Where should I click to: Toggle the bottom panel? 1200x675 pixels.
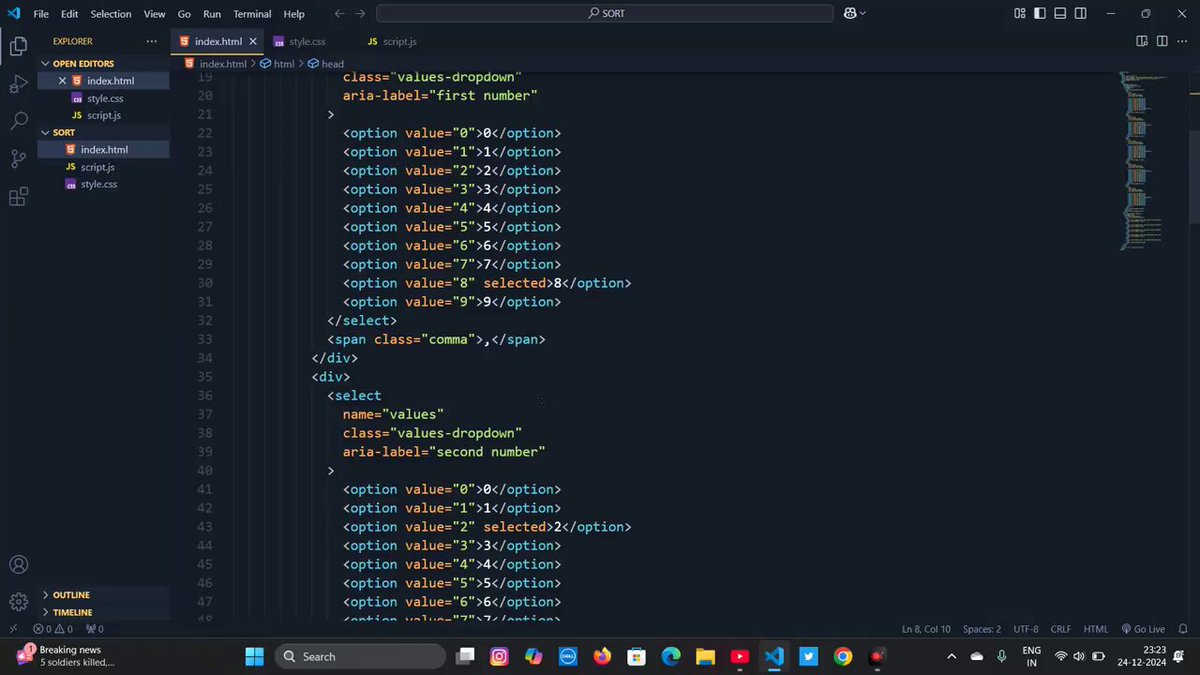coord(1061,13)
